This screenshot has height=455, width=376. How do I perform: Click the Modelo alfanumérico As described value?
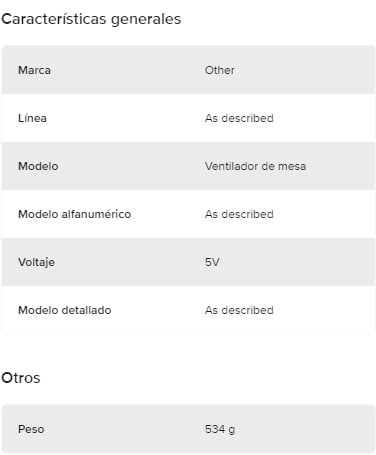pyautogui.click(x=239, y=214)
